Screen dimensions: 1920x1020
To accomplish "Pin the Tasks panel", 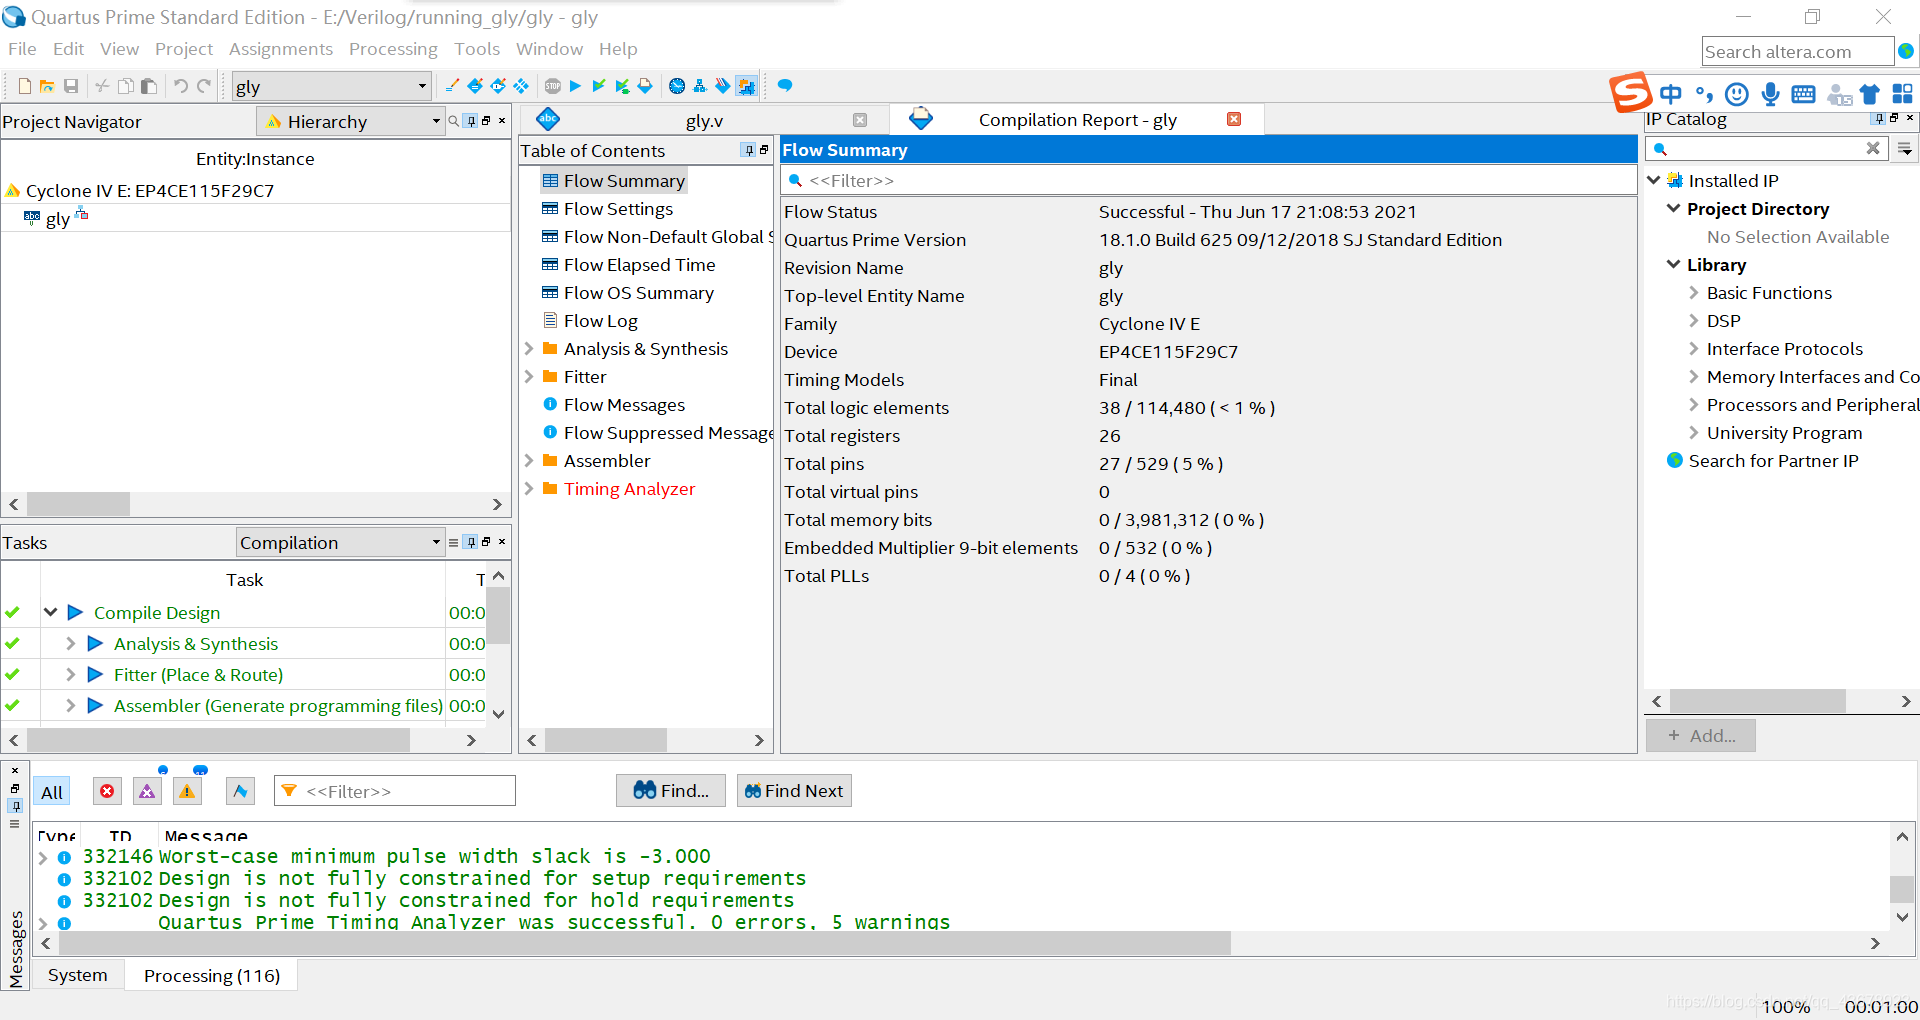I will [471, 542].
